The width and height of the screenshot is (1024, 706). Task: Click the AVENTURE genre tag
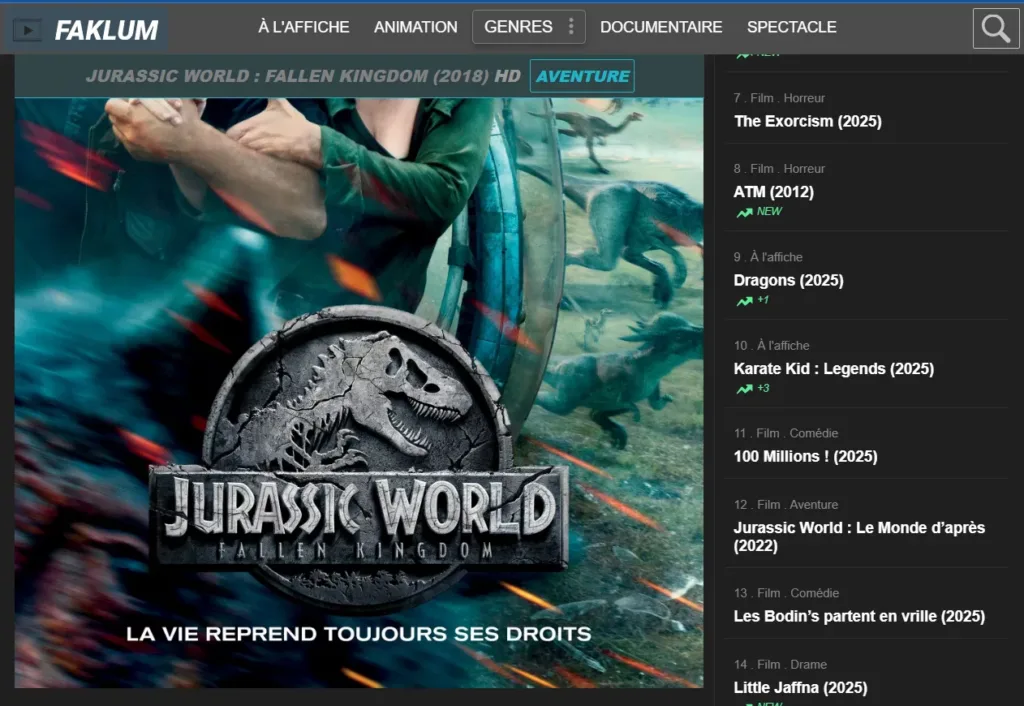582,75
